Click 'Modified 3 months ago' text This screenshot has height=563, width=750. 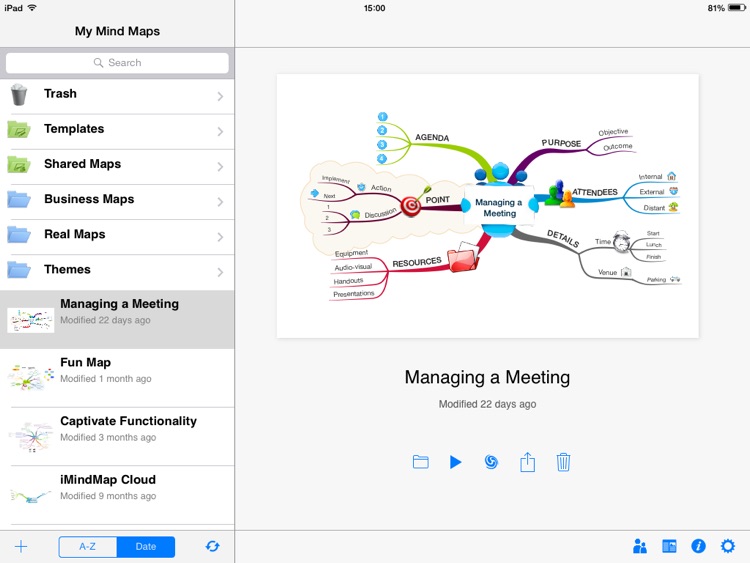[108, 438]
